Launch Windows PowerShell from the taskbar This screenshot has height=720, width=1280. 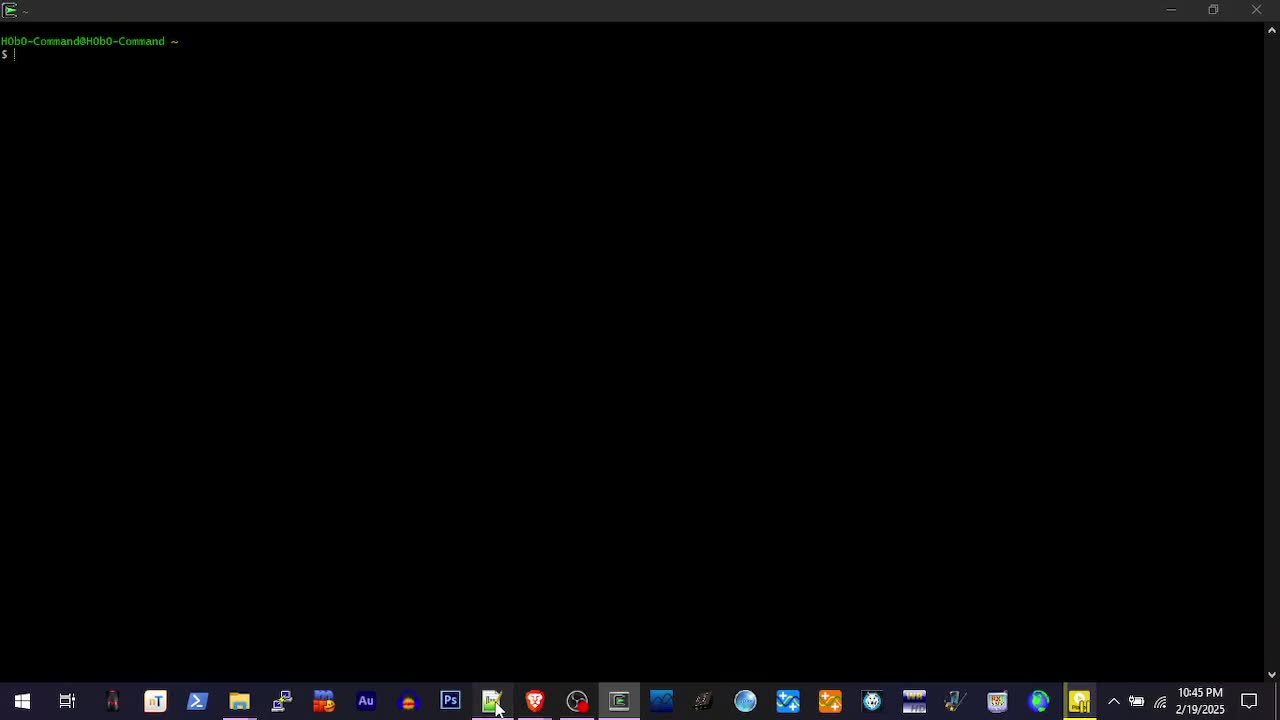[197, 701]
